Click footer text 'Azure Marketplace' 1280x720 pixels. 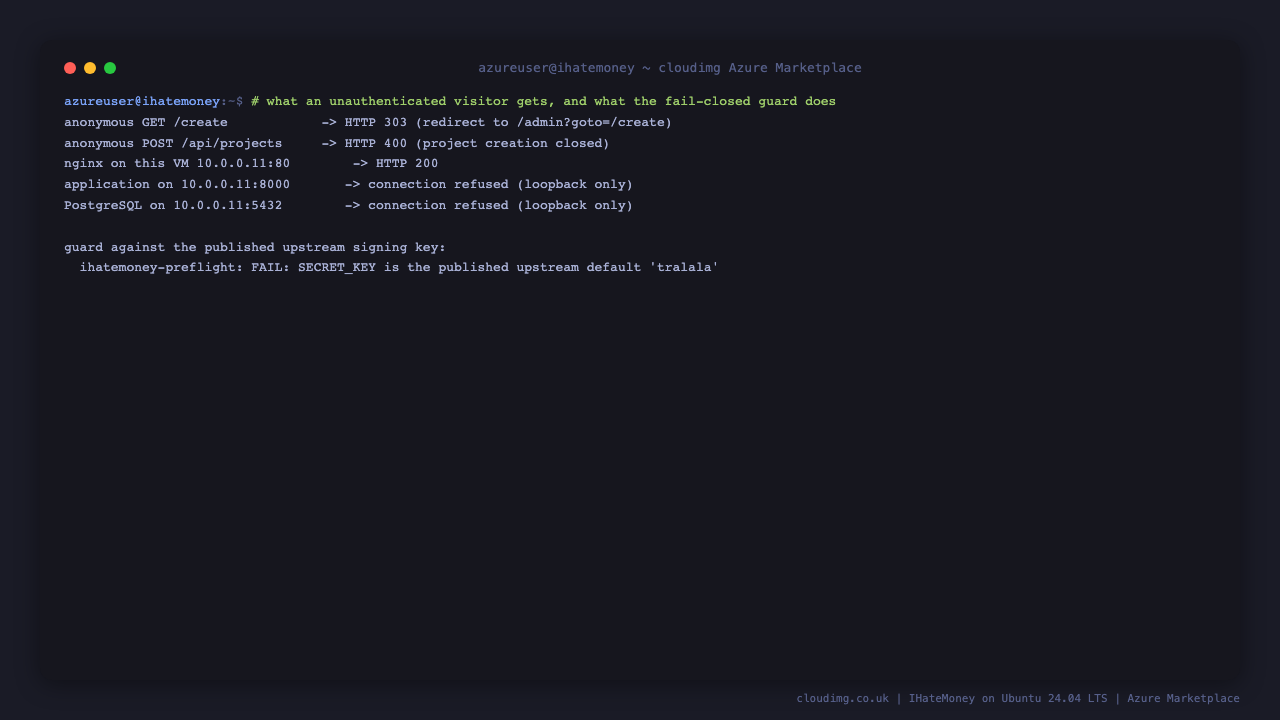(x=1183, y=698)
